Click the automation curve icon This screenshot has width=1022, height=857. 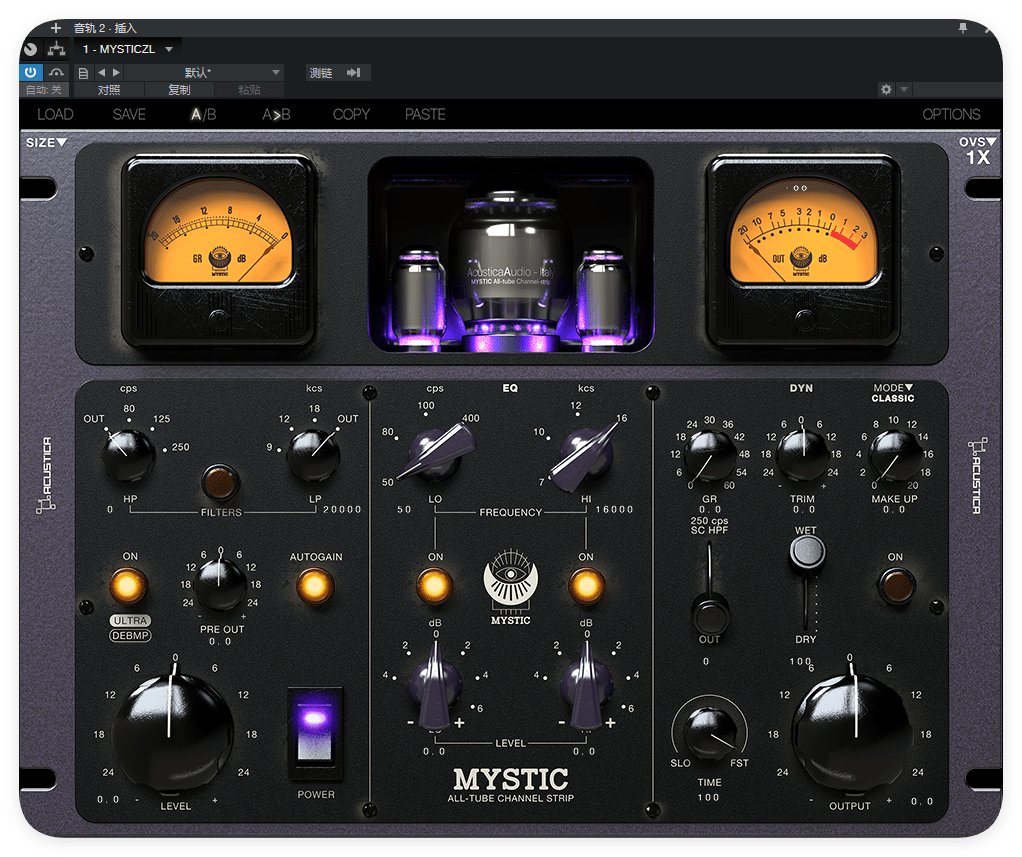tap(57, 72)
